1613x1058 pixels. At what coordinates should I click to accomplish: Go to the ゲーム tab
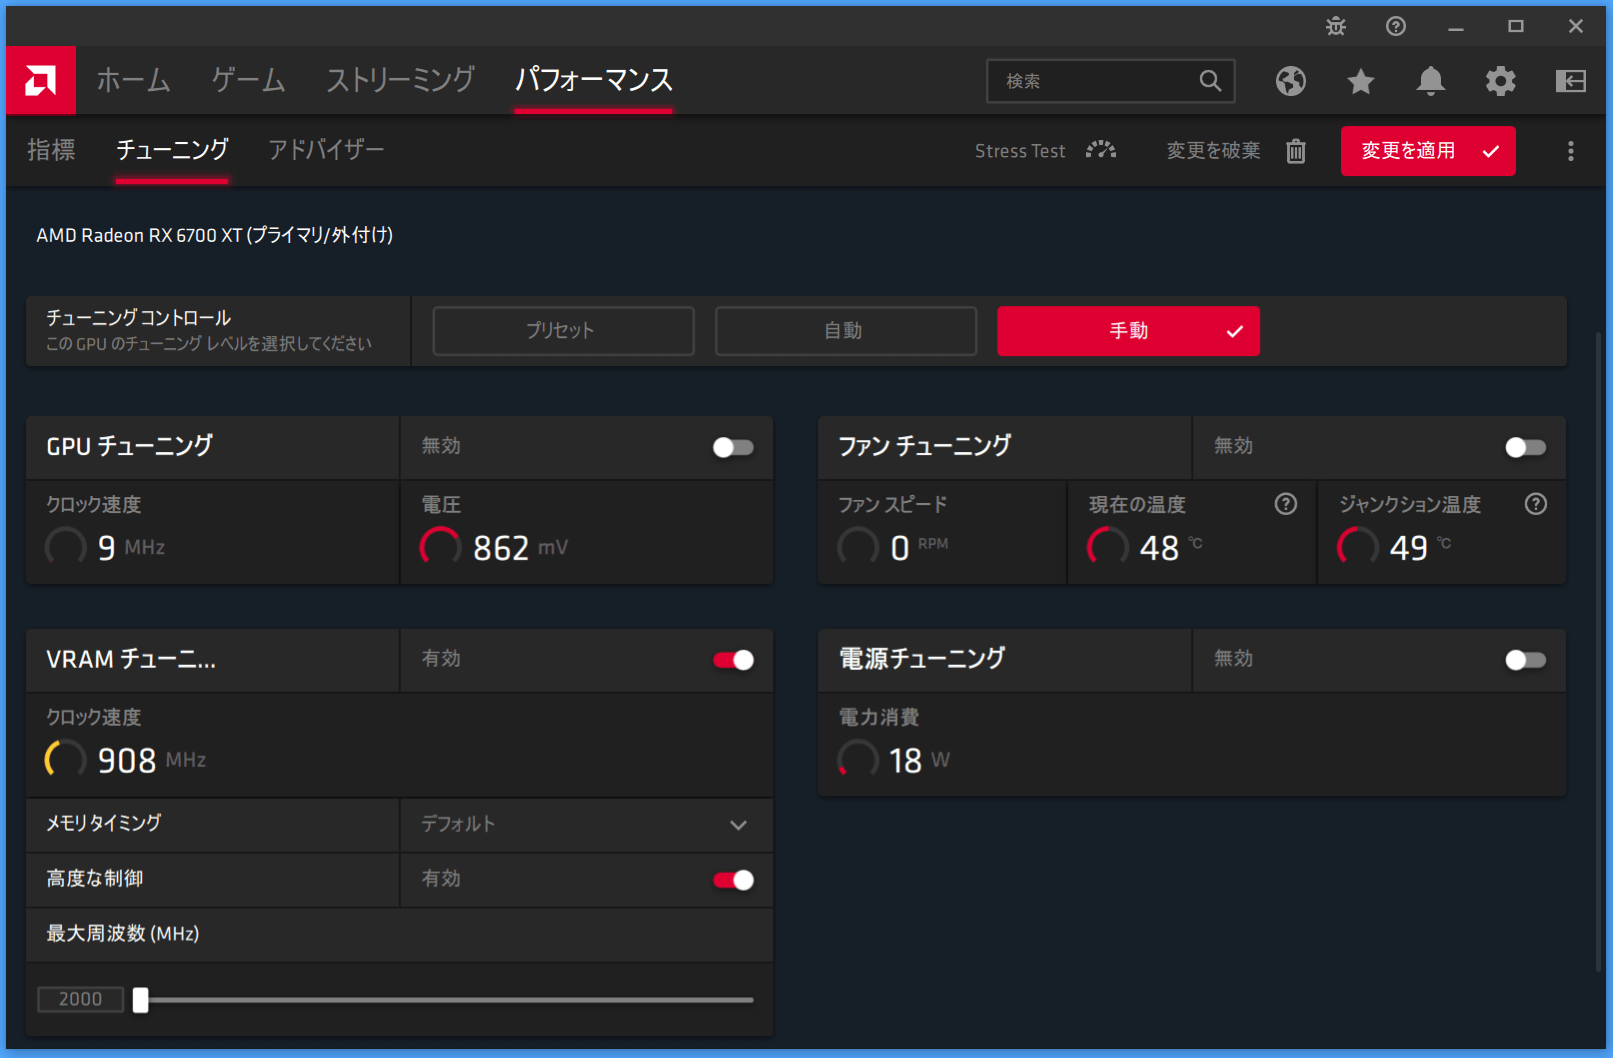(x=249, y=80)
